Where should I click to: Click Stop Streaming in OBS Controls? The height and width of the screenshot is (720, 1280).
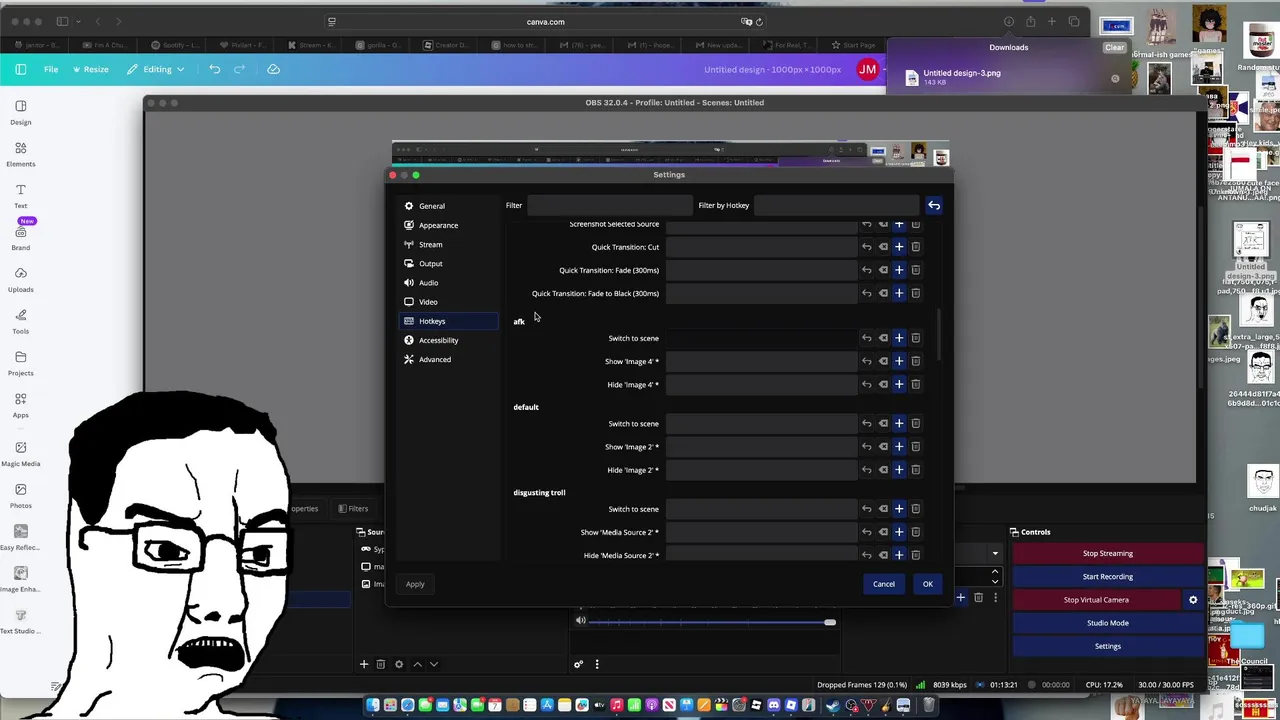[x=1108, y=553]
